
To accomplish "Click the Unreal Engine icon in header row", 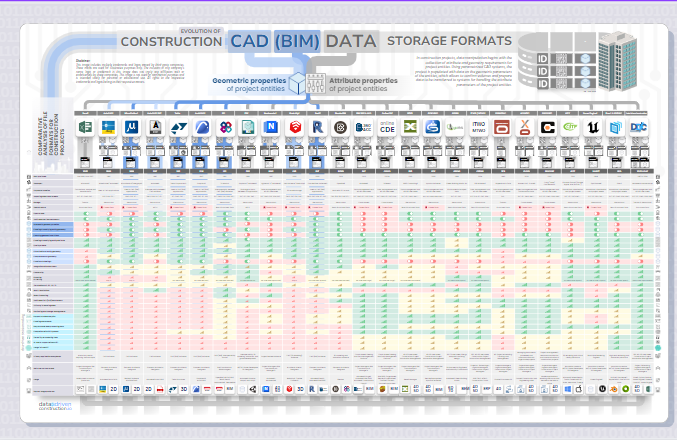I will [593, 127].
